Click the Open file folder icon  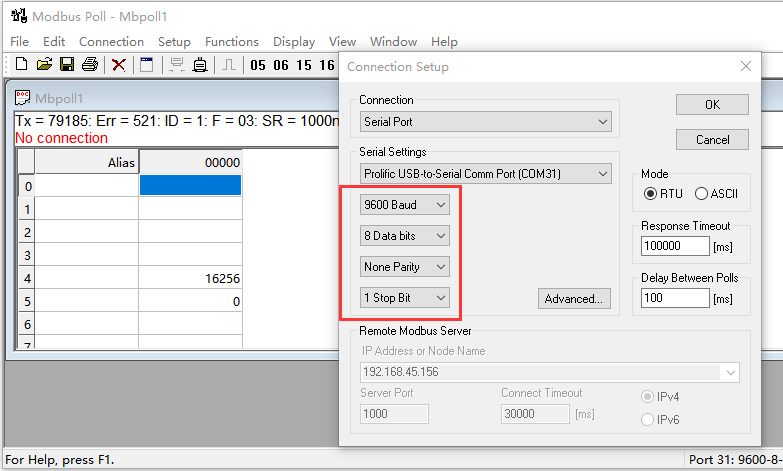point(44,65)
